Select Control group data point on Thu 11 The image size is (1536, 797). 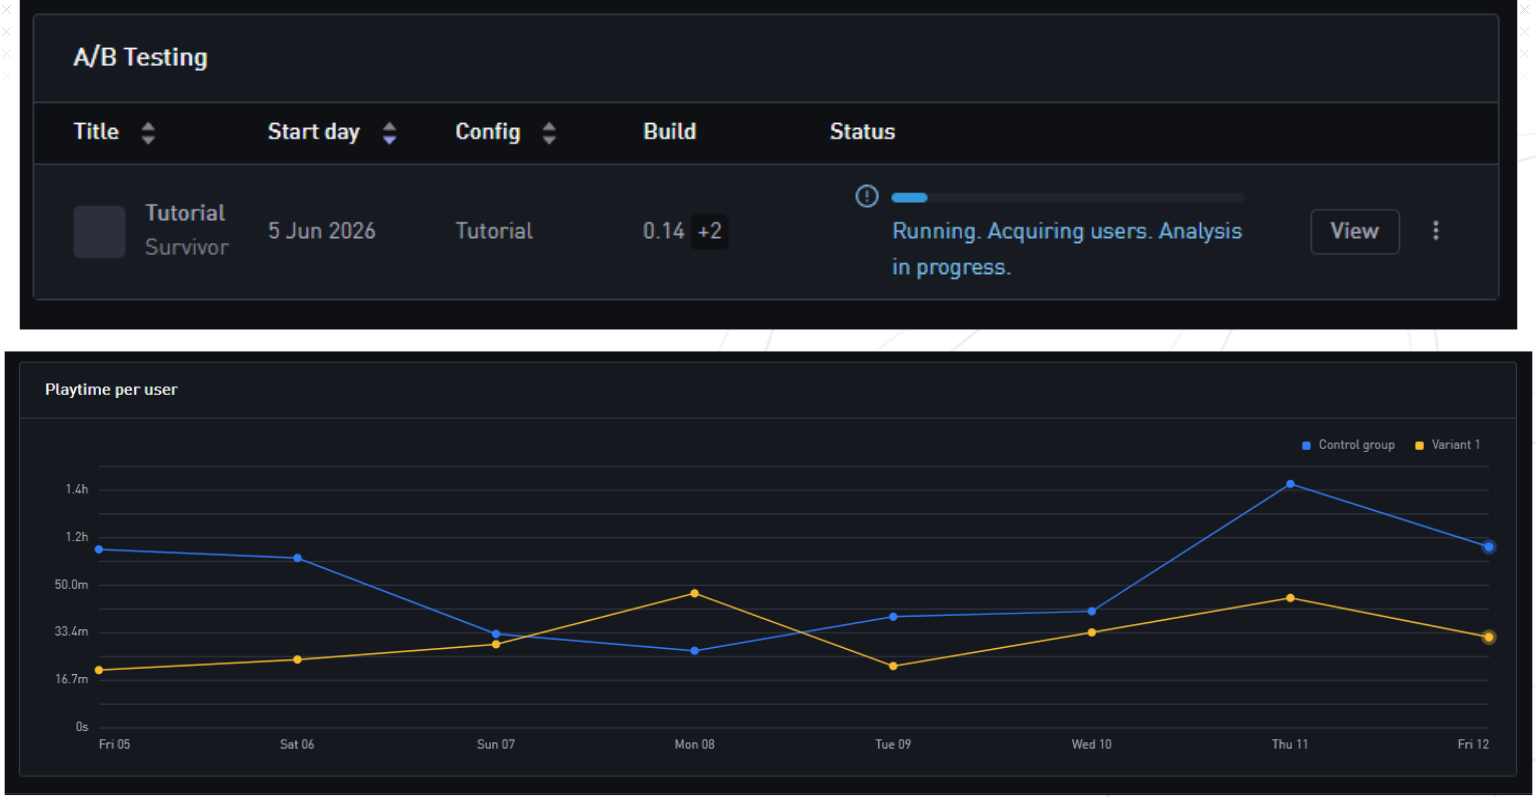click(1290, 484)
